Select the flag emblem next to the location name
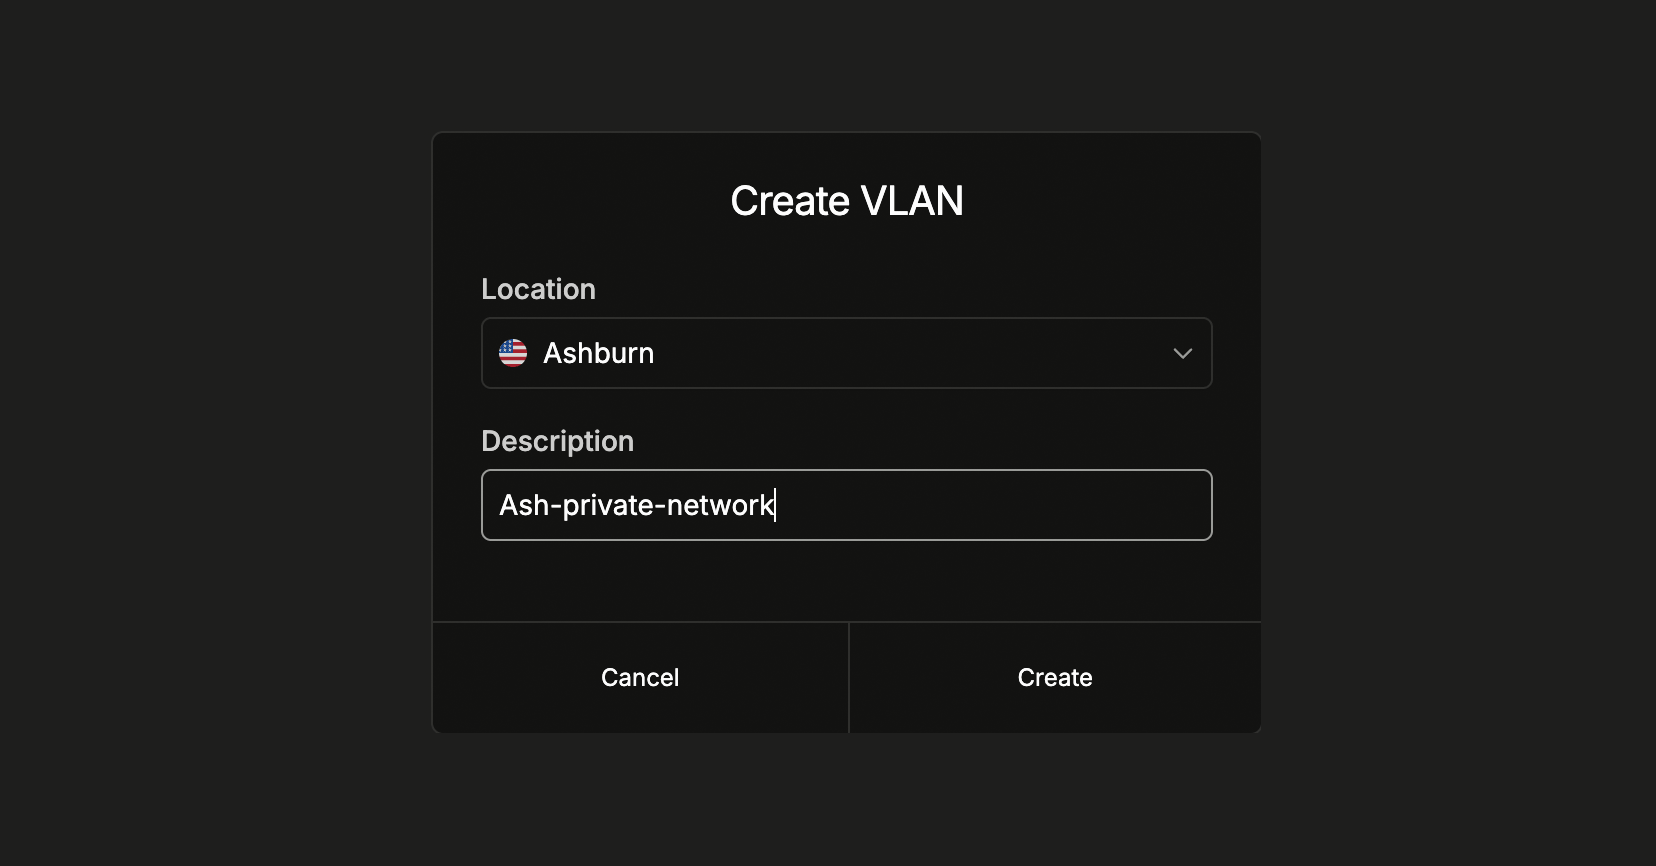The image size is (1656, 866). point(512,353)
